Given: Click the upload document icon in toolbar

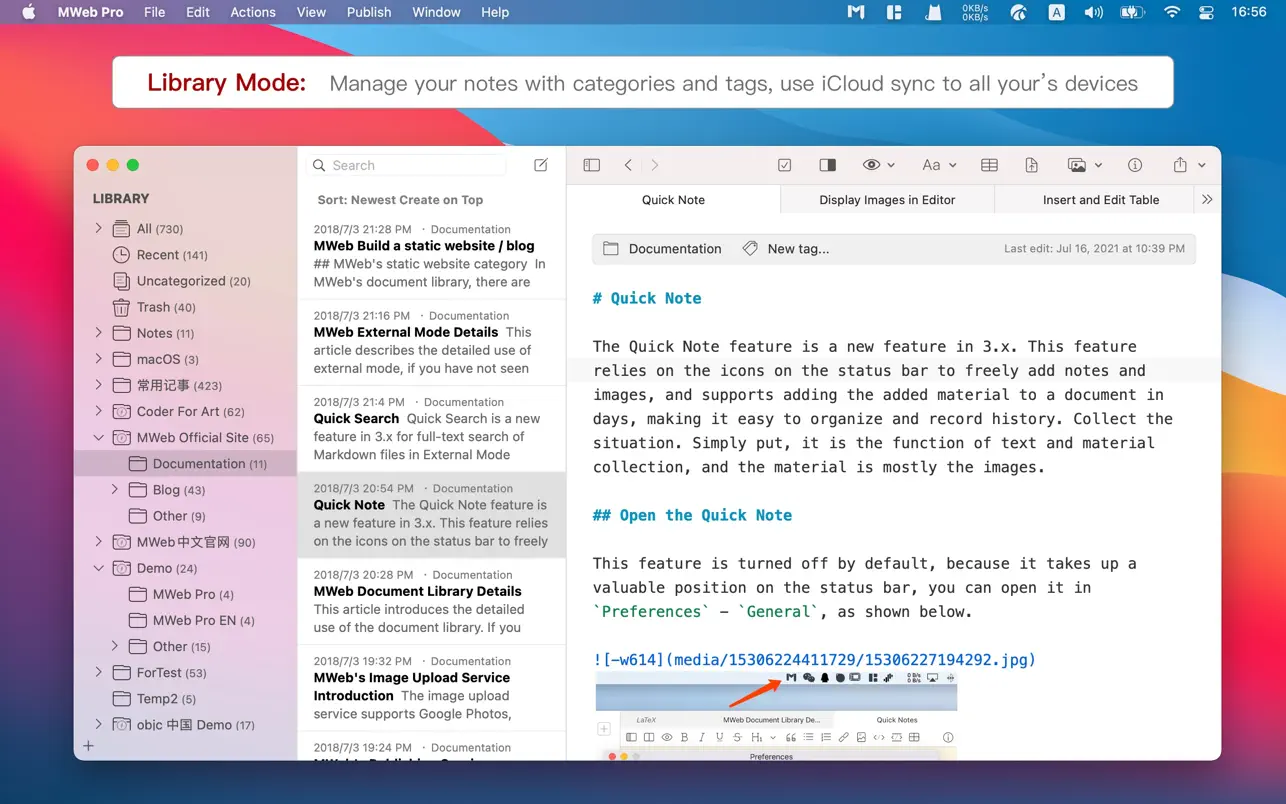Looking at the screenshot, I should pyautogui.click(x=1031, y=165).
